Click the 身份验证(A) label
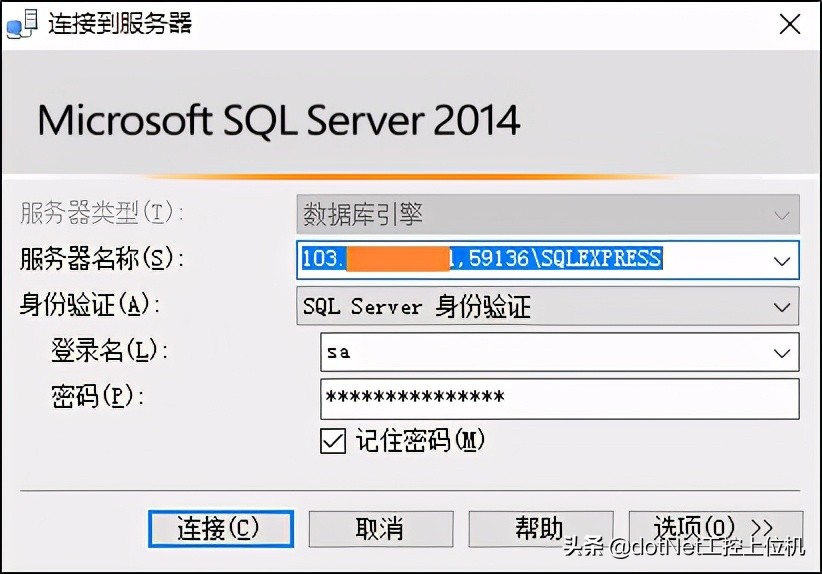Image resolution: width=822 pixels, height=574 pixels. pos(89,306)
